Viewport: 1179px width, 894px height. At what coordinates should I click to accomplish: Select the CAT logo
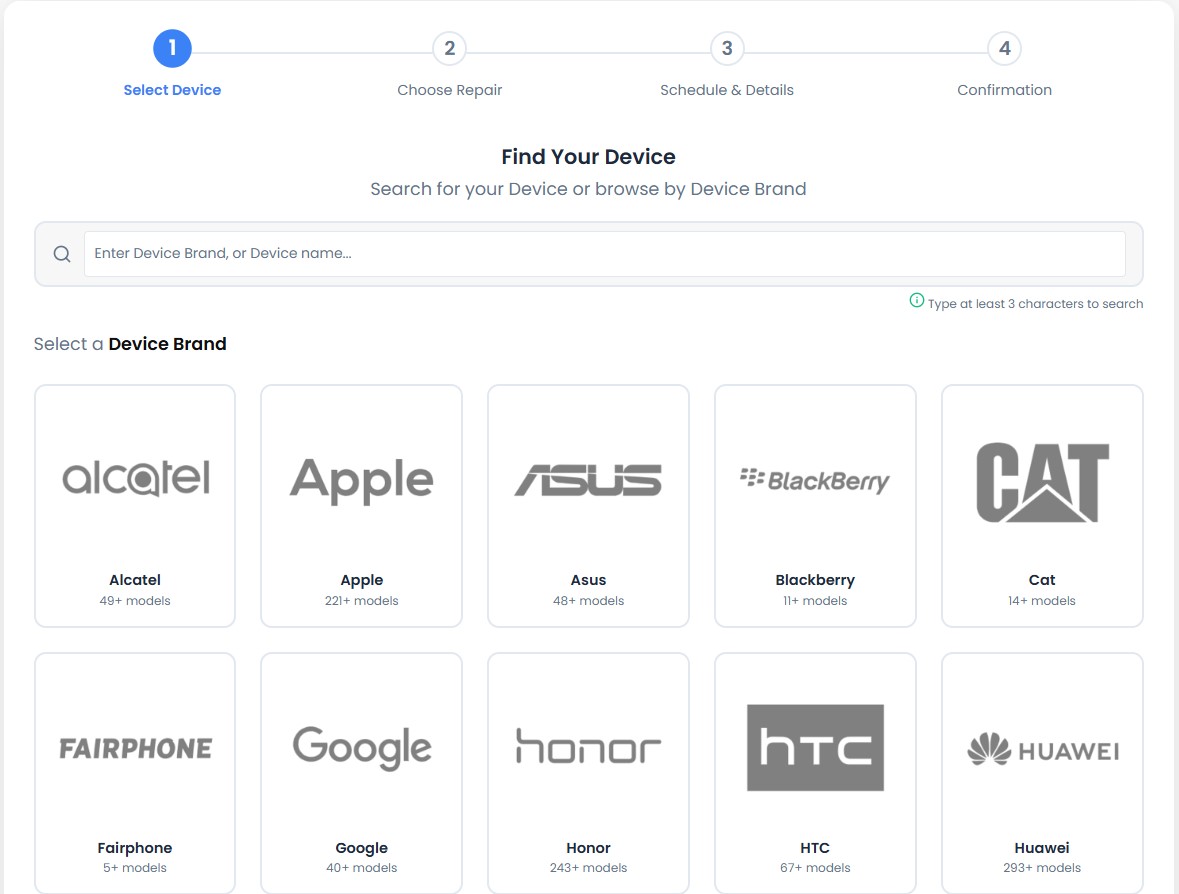coord(1042,482)
